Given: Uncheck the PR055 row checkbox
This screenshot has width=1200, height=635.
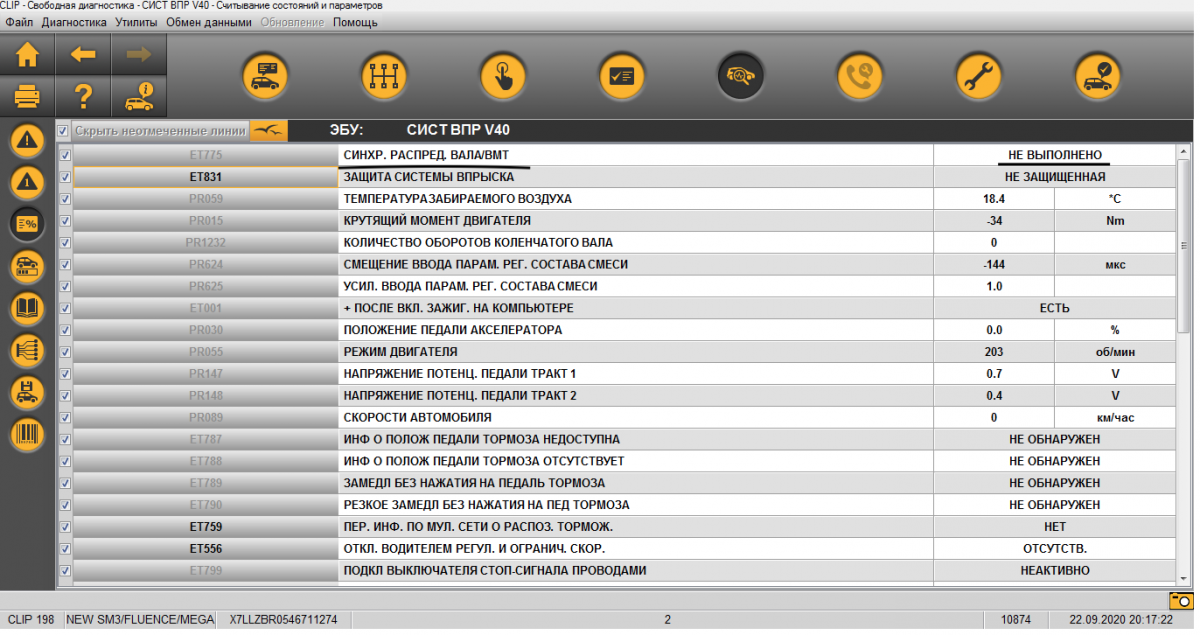Looking at the screenshot, I should click(x=65, y=352).
